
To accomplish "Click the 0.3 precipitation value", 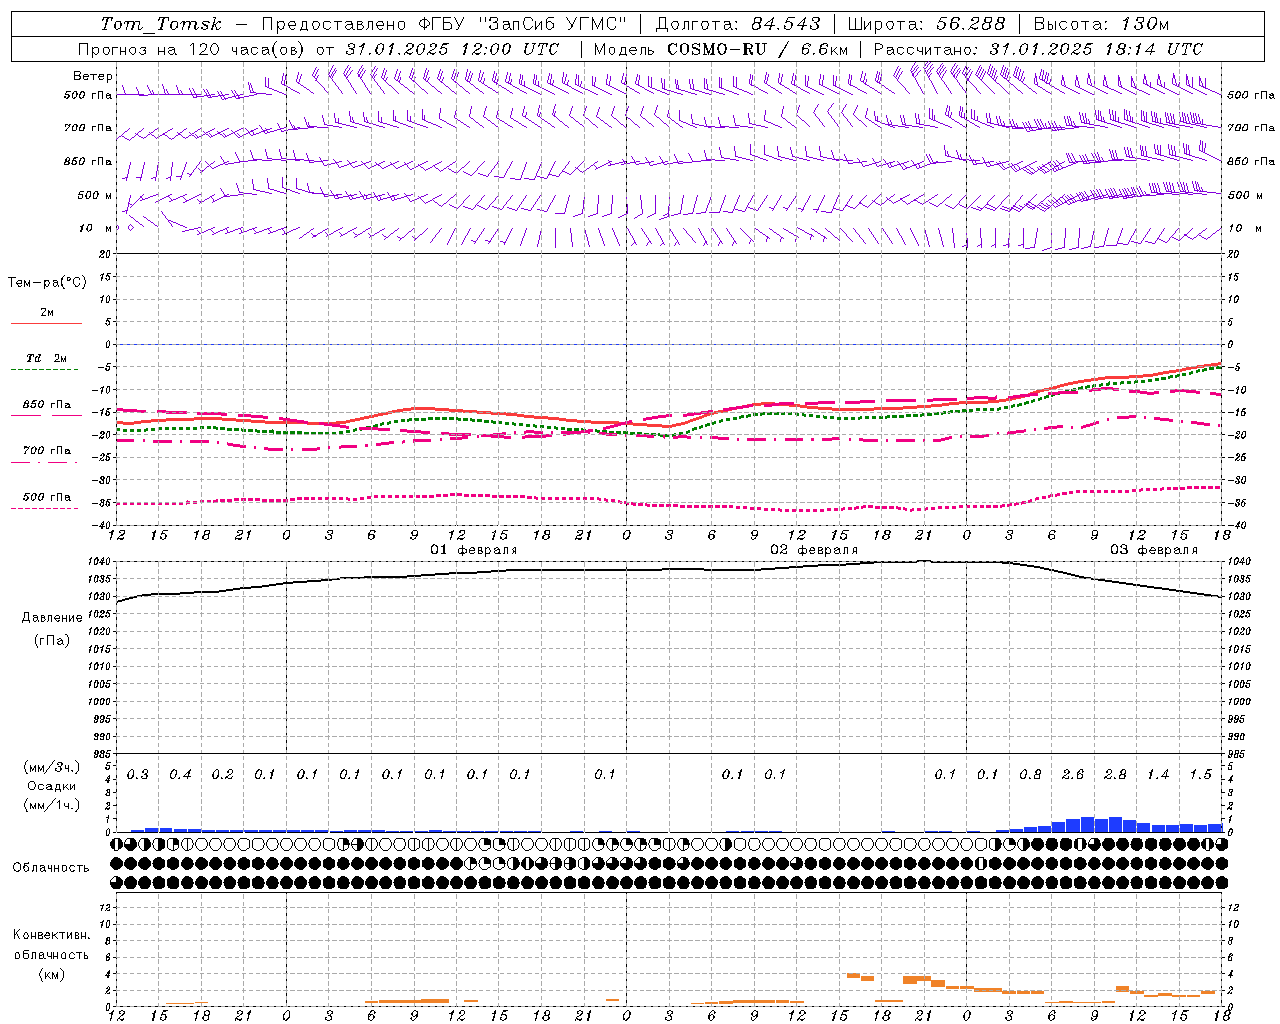I will click(138, 775).
